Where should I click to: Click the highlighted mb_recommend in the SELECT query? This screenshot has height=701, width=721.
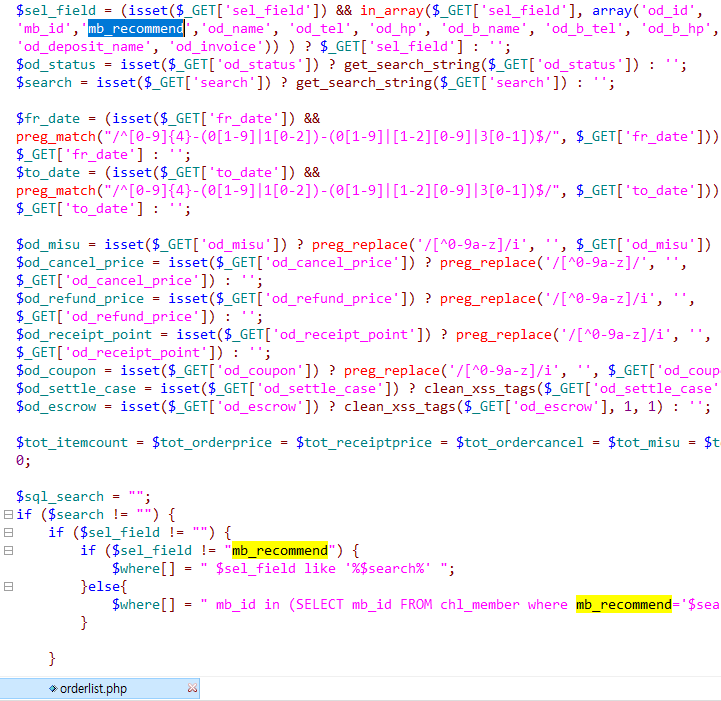pyautogui.click(x=623, y=605)
